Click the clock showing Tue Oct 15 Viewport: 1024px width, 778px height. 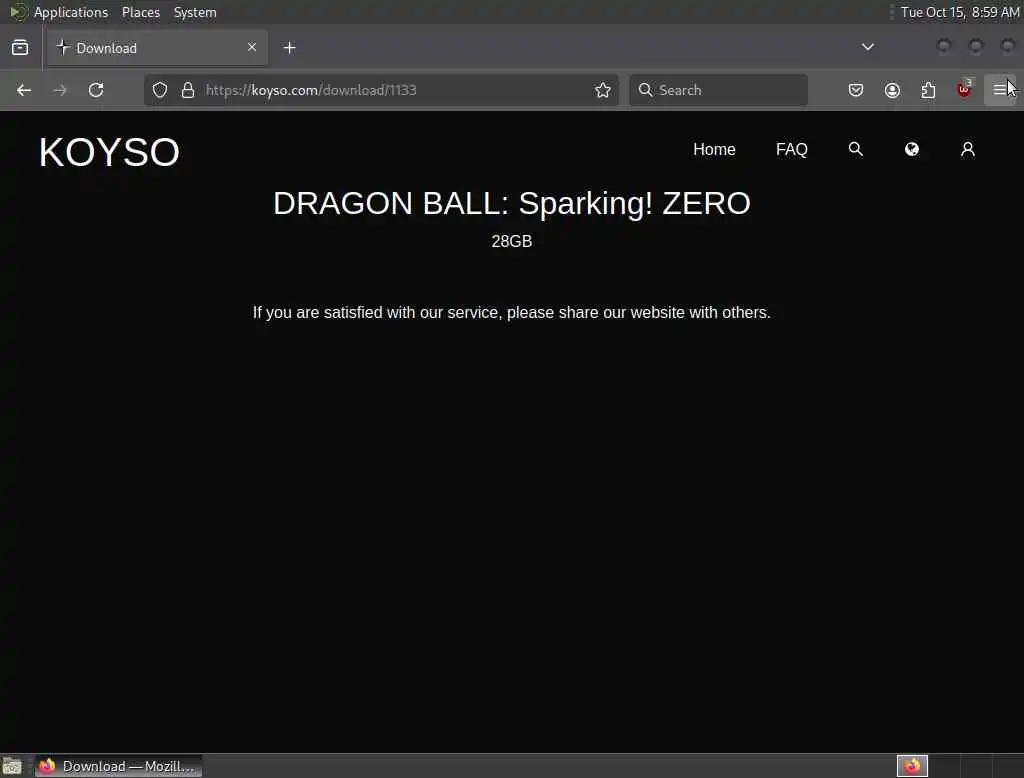pyautogui.click(x=959, y=12)
